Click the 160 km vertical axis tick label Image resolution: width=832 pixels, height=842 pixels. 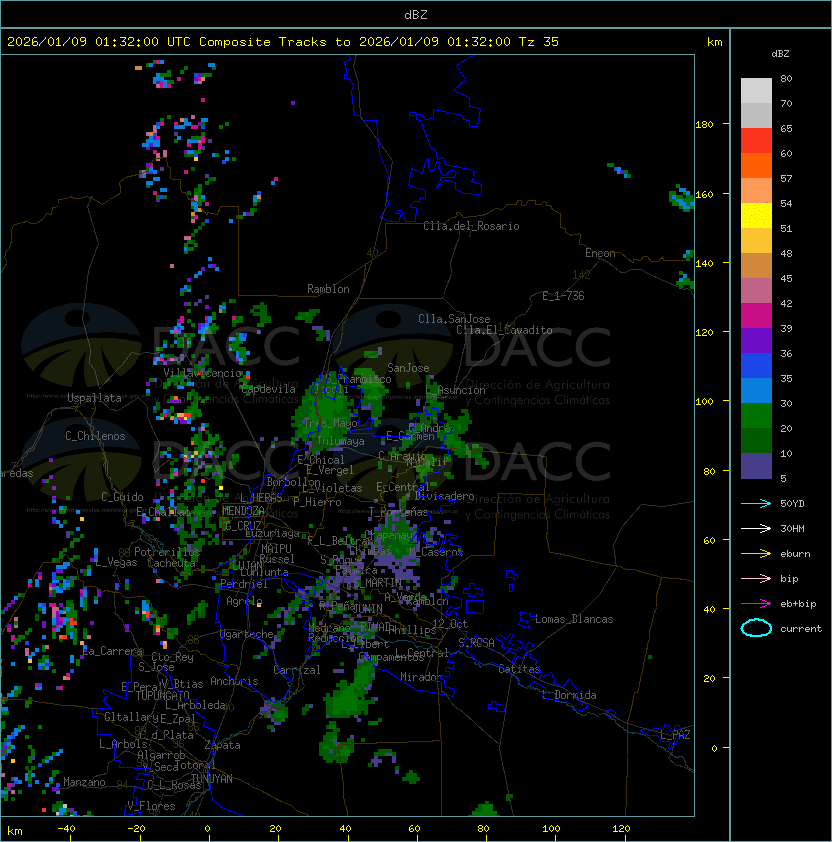[704, 194]
